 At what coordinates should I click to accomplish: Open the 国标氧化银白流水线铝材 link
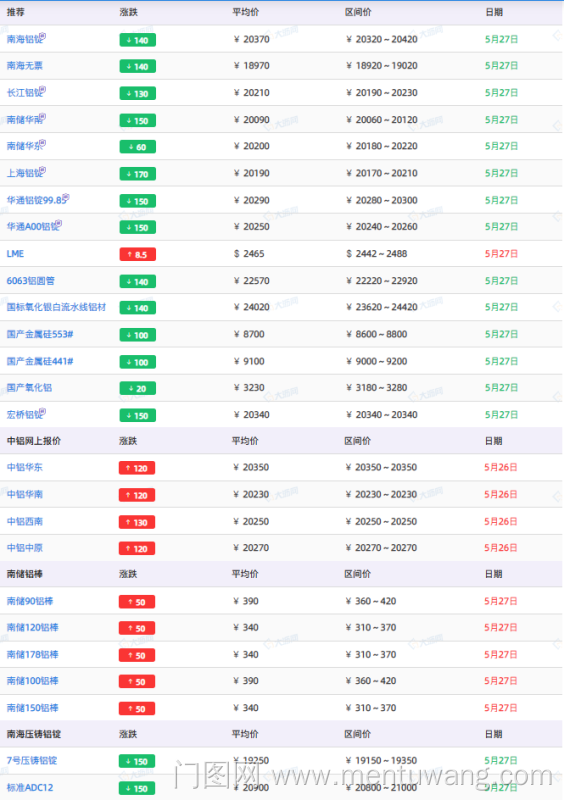point(56,307)
